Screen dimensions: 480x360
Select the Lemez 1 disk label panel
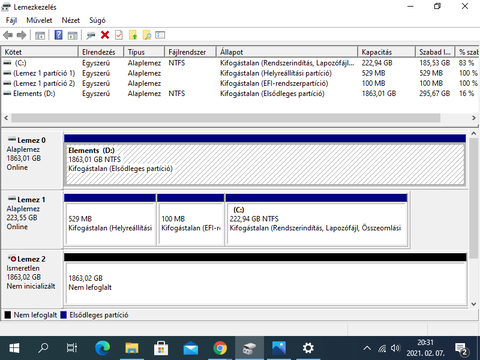(32, 220)
